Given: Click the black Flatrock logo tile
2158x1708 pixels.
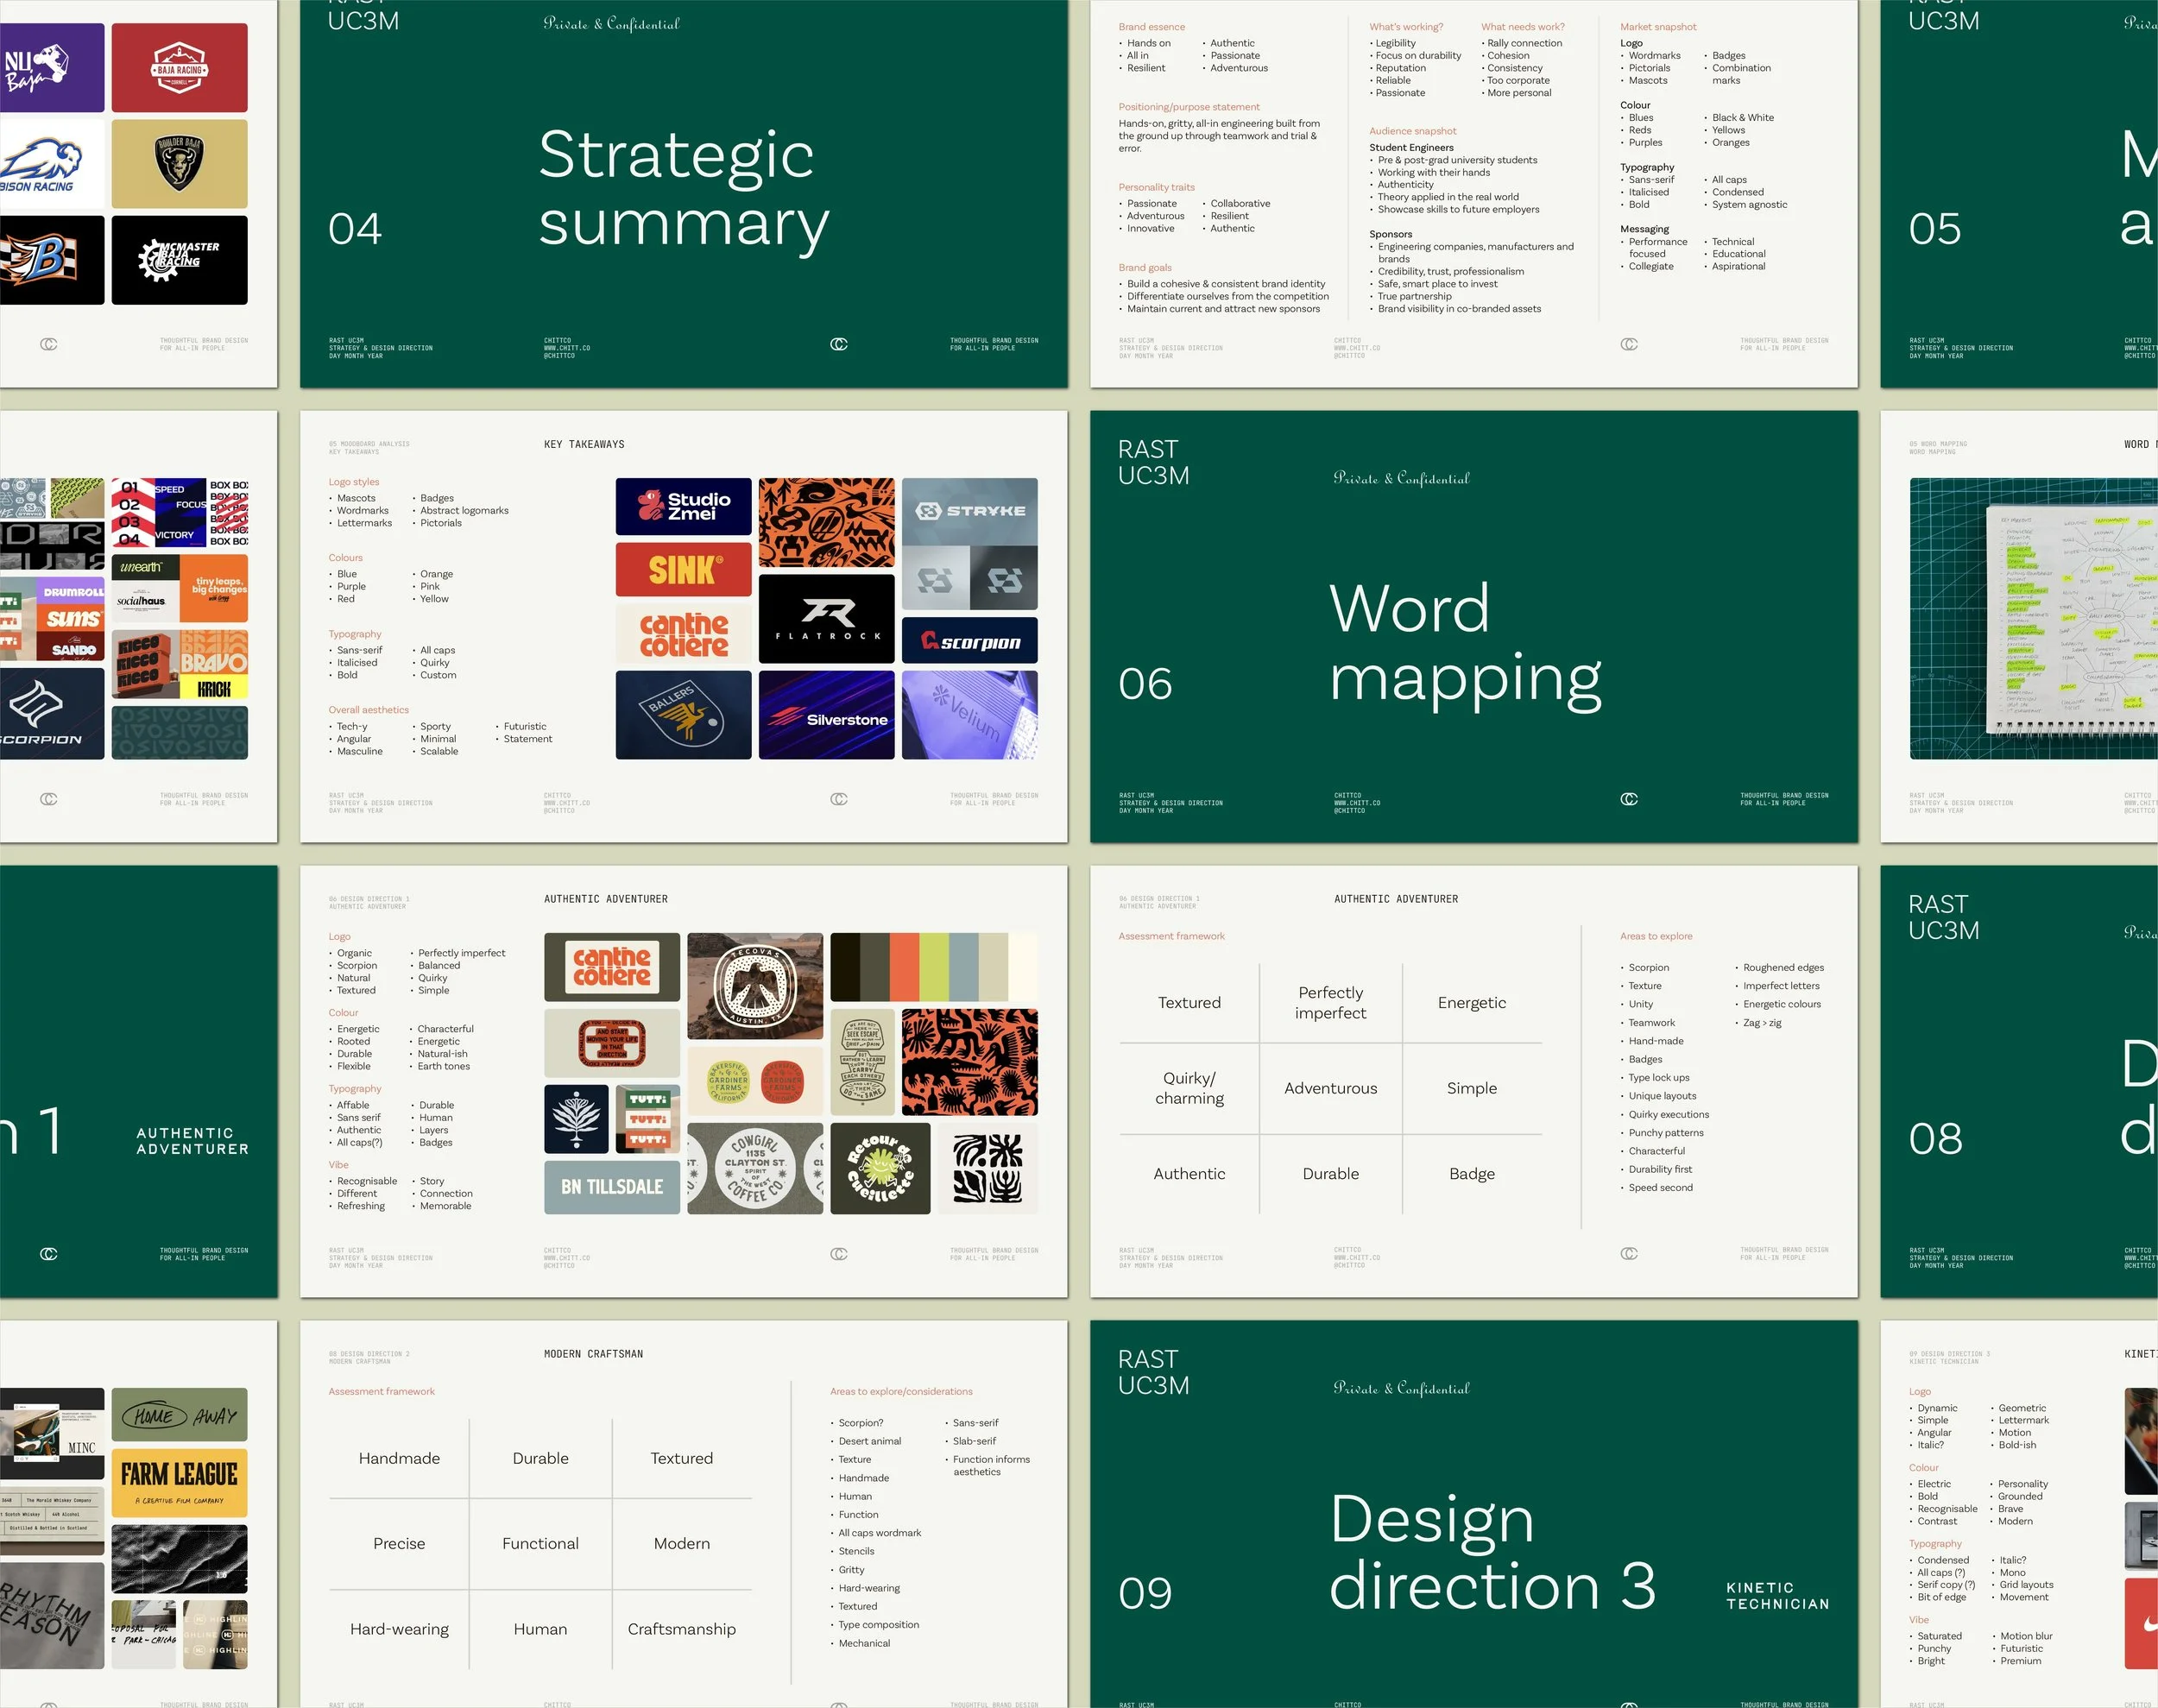Looking at the screenshot, I should click(x=826, y=618).
